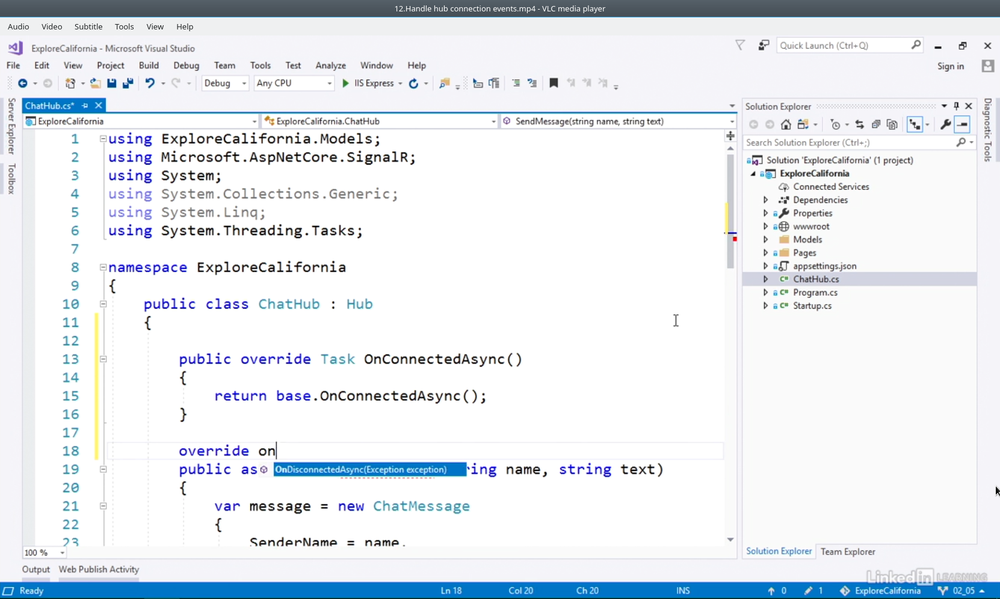The image size is (1000, 599).
Task: Click the browser Refresh icon beside IIS Express
Action: coord(413,84)
